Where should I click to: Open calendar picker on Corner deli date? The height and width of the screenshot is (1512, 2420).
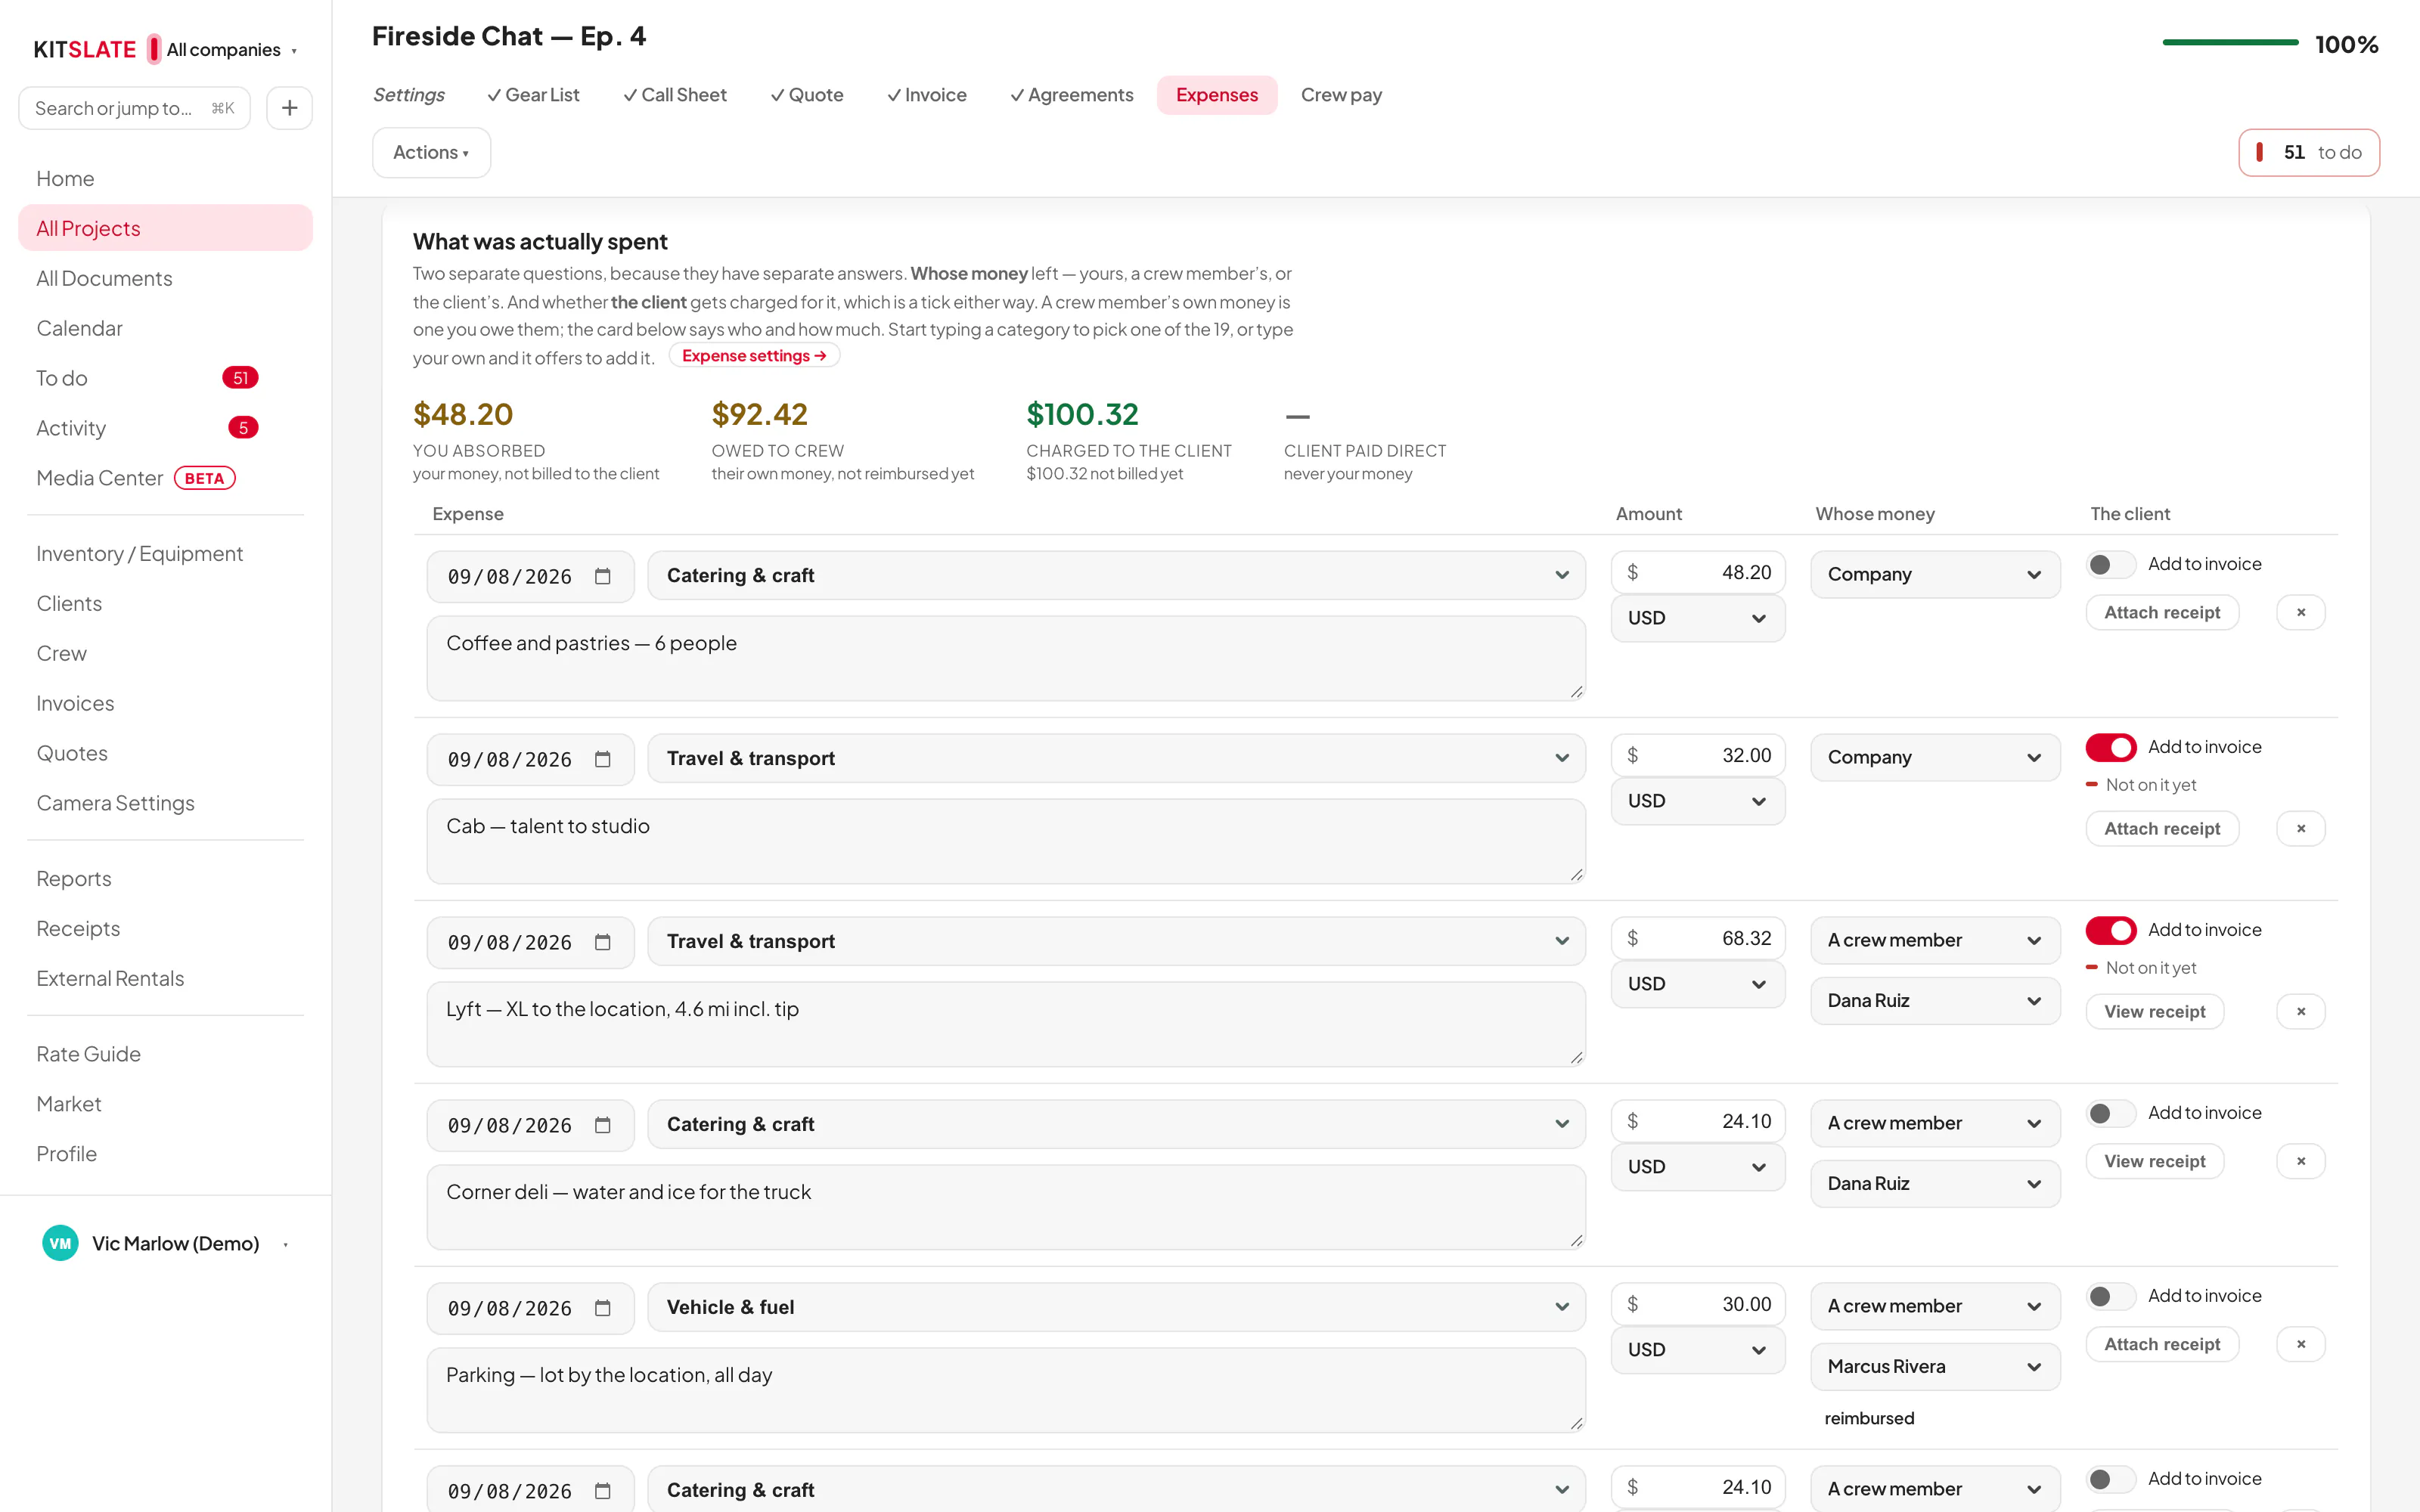pos(602,1125)
